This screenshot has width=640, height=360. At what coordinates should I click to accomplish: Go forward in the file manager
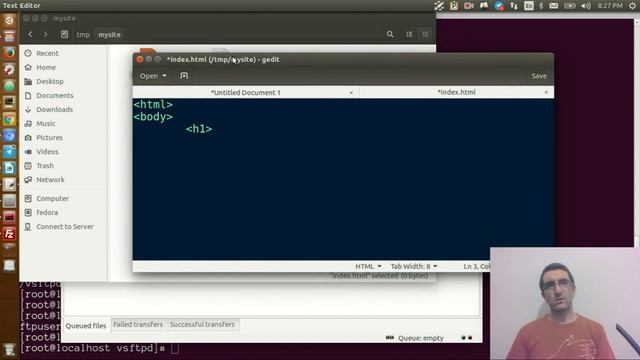[x=45, y=34]
